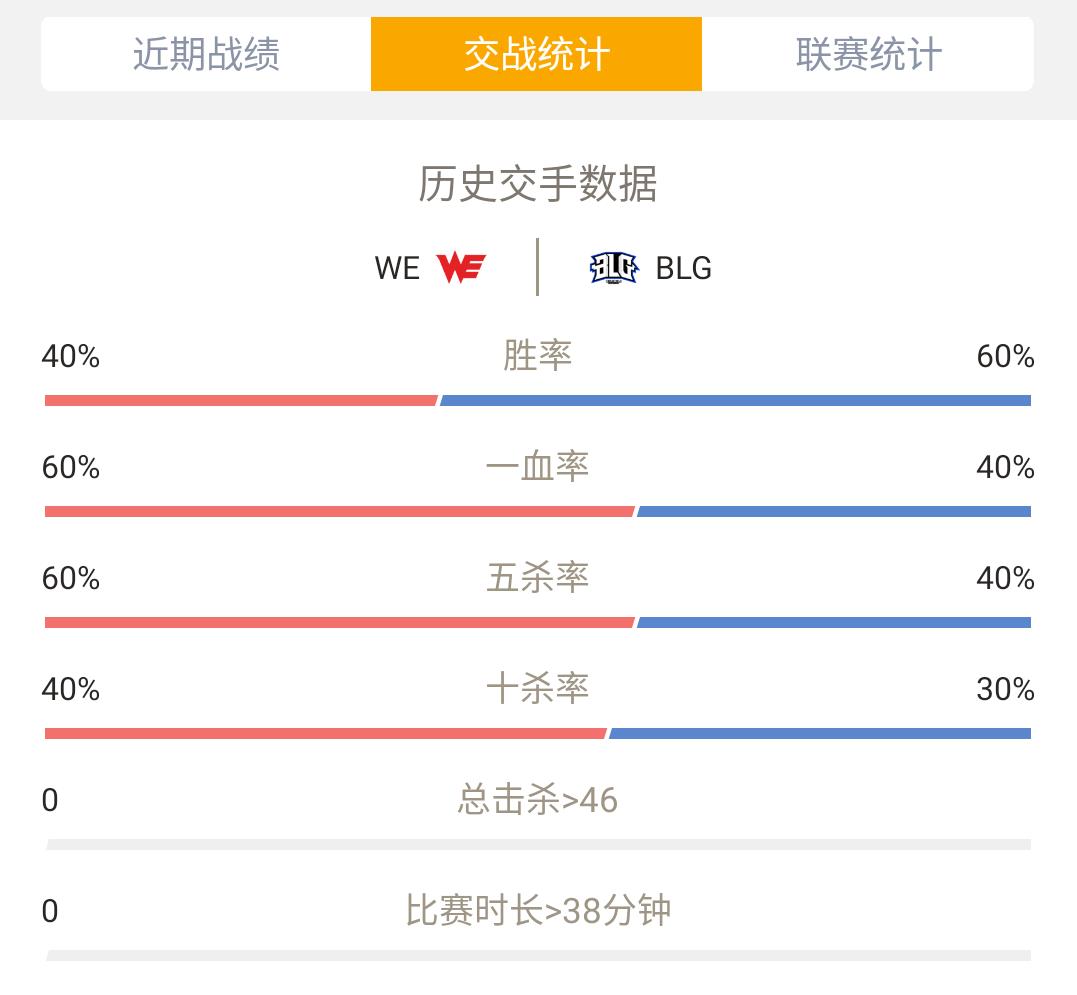This screenshot has width=1077, height=995.
Task: Tap the WE team name
Action: 397,268
